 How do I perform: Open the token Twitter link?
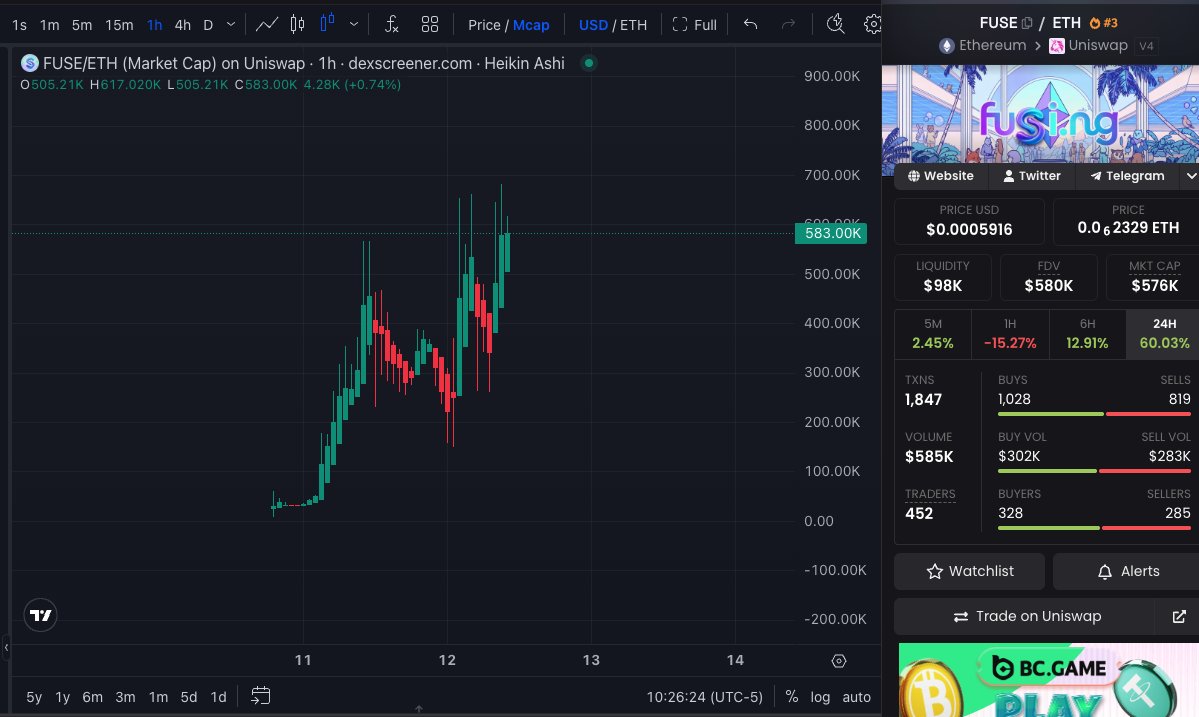tap(1032, 176)
